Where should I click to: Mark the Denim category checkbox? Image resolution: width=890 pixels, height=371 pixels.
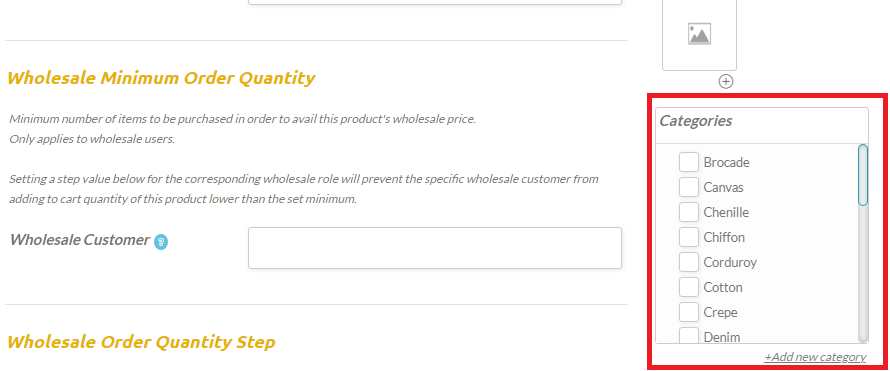pos(689,335)
